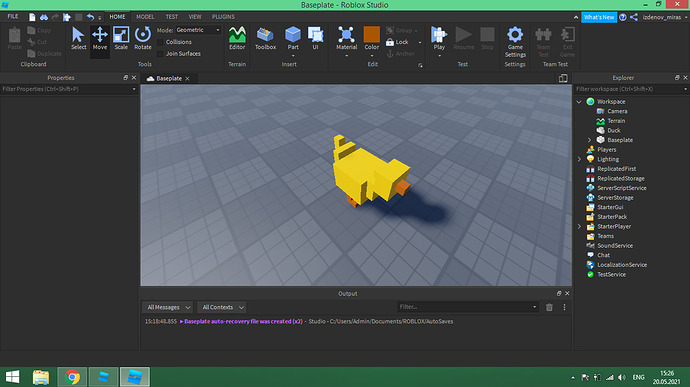
Task: Select Duck in the Explorer
Action: 613,130
